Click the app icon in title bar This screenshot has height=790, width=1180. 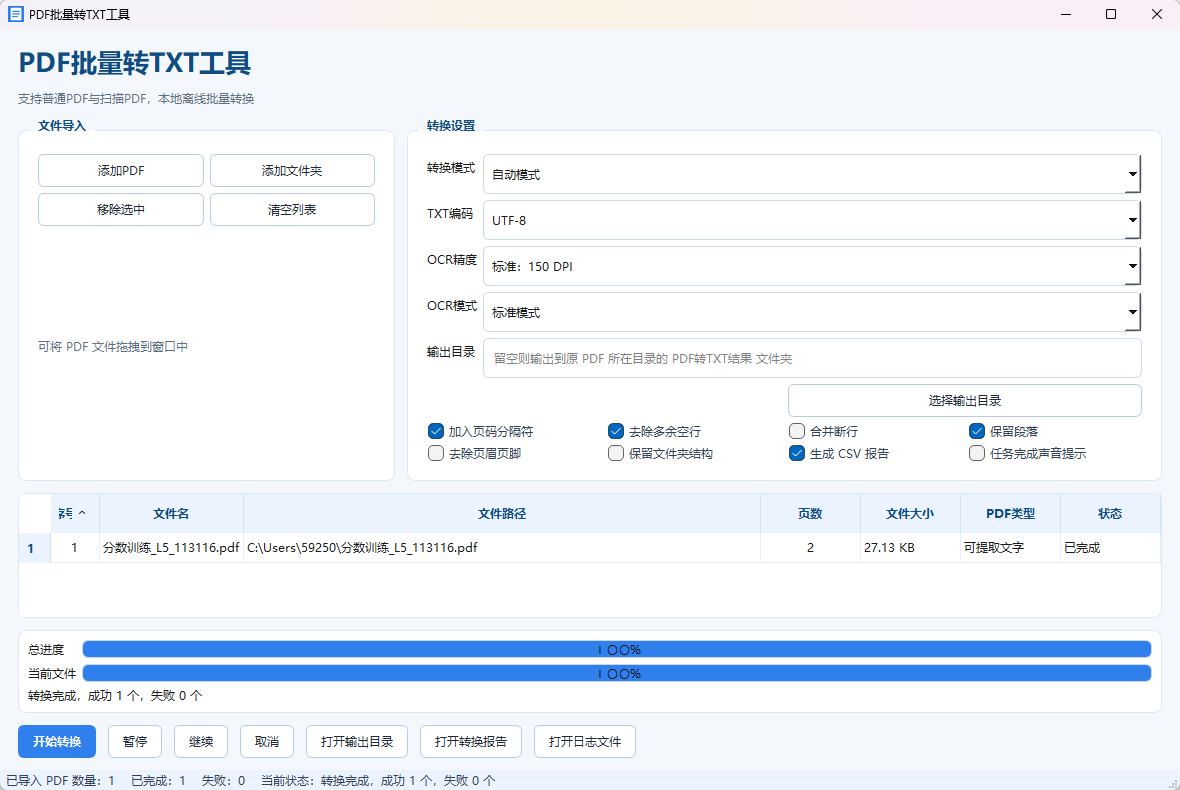(15, 14)
